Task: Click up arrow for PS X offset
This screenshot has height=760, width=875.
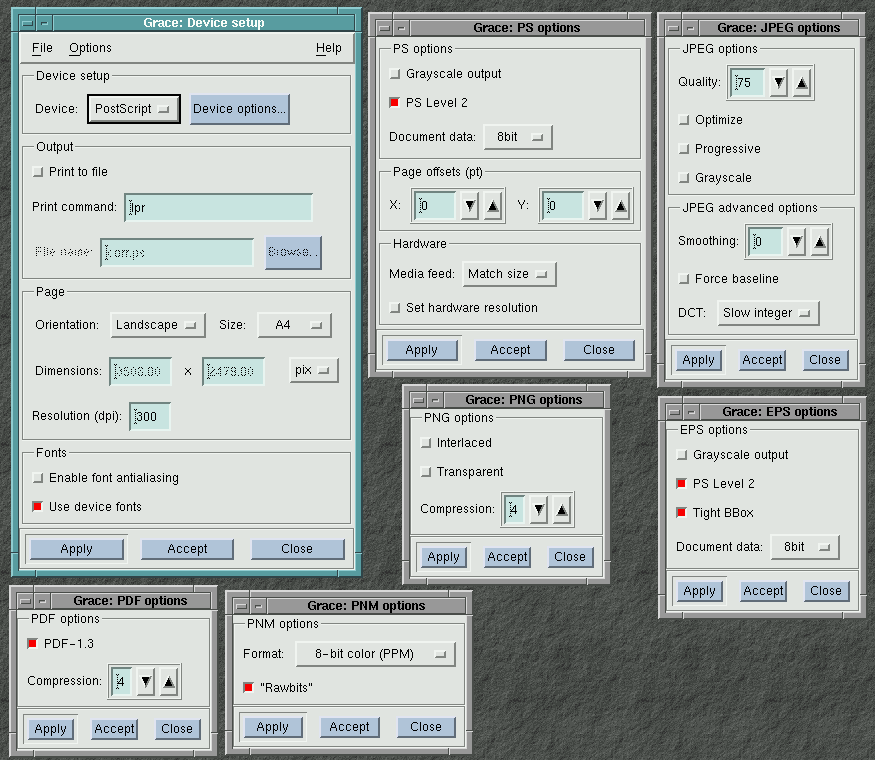Action: point(492,207)
